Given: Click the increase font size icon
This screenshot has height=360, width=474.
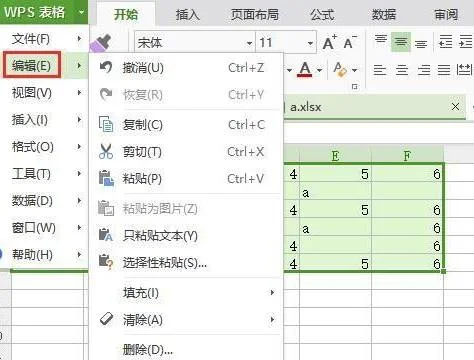Looking at the screenshot, I should (x=329, y=43).
